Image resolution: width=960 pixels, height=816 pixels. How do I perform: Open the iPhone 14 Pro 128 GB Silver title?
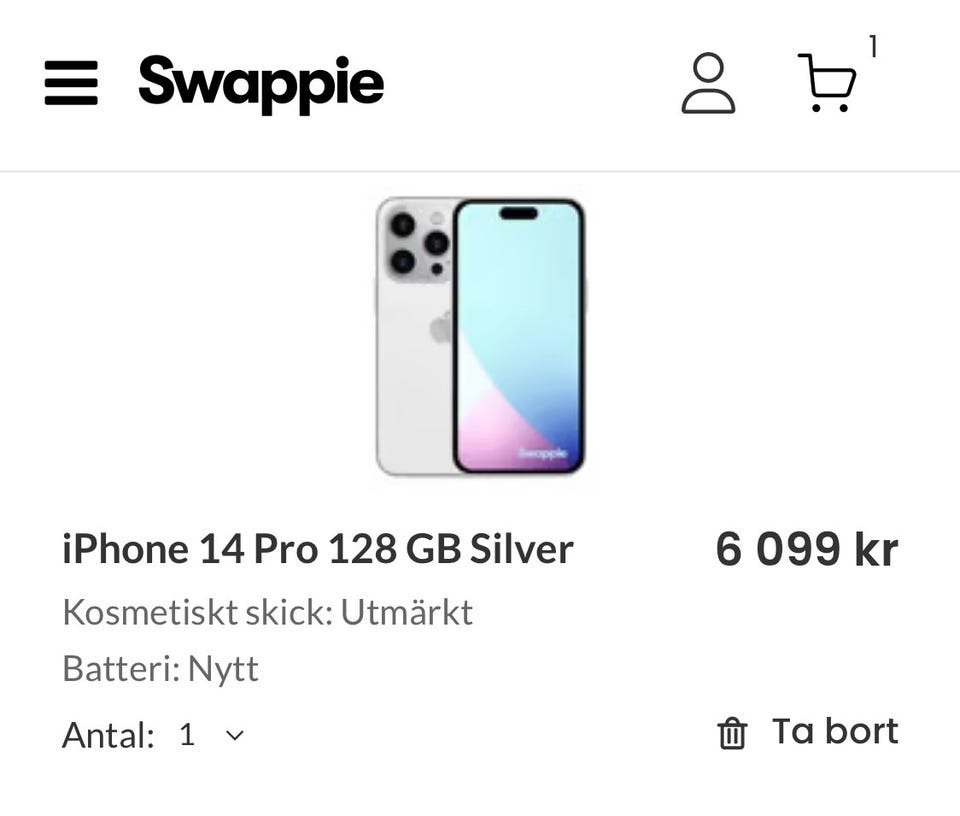click(317, 549)
